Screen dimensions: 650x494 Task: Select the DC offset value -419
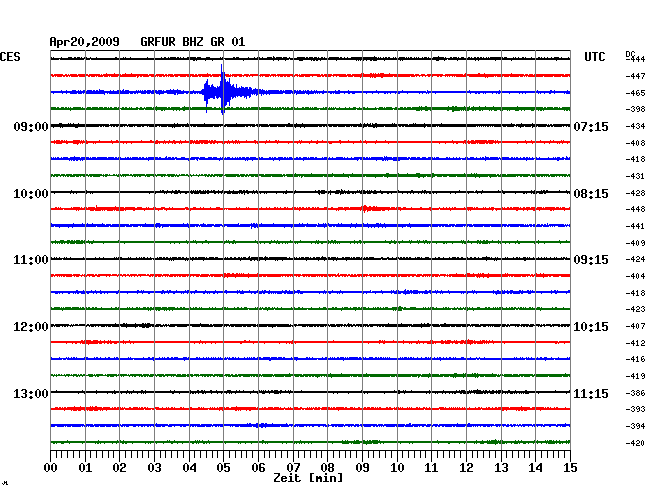(x=635, y=376)
